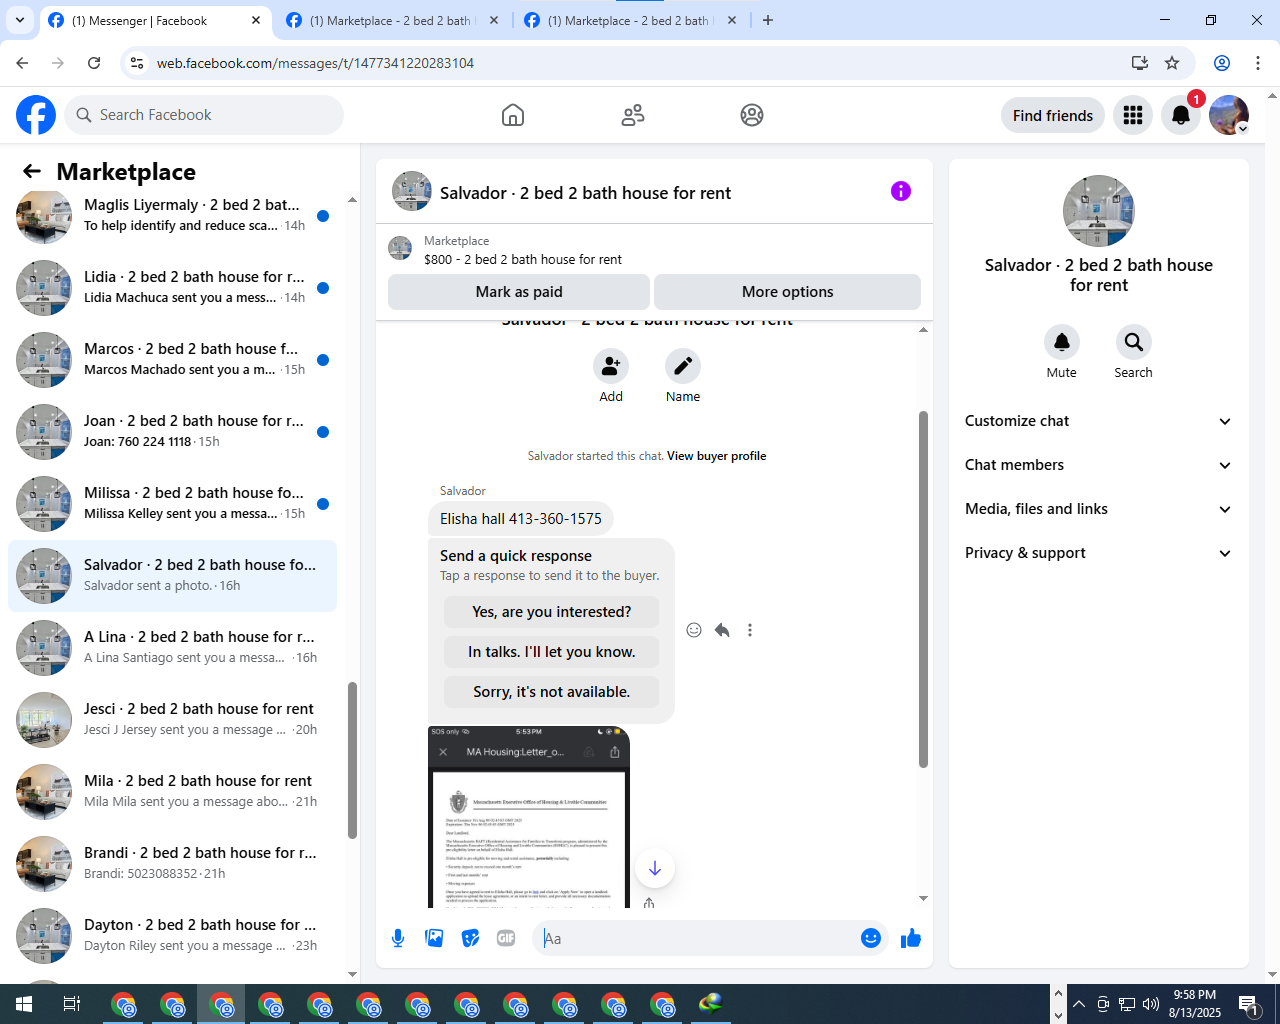The image size is (1280, 1024).
Task: Open conversation information purple icon
Action: point(901,191)
